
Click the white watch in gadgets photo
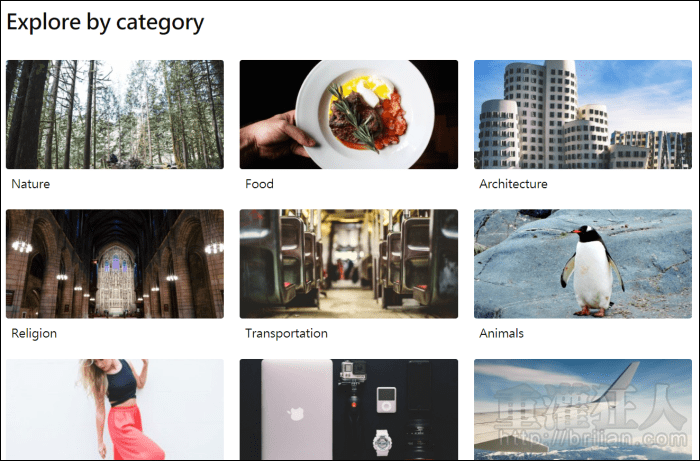(x=382, y=442)
